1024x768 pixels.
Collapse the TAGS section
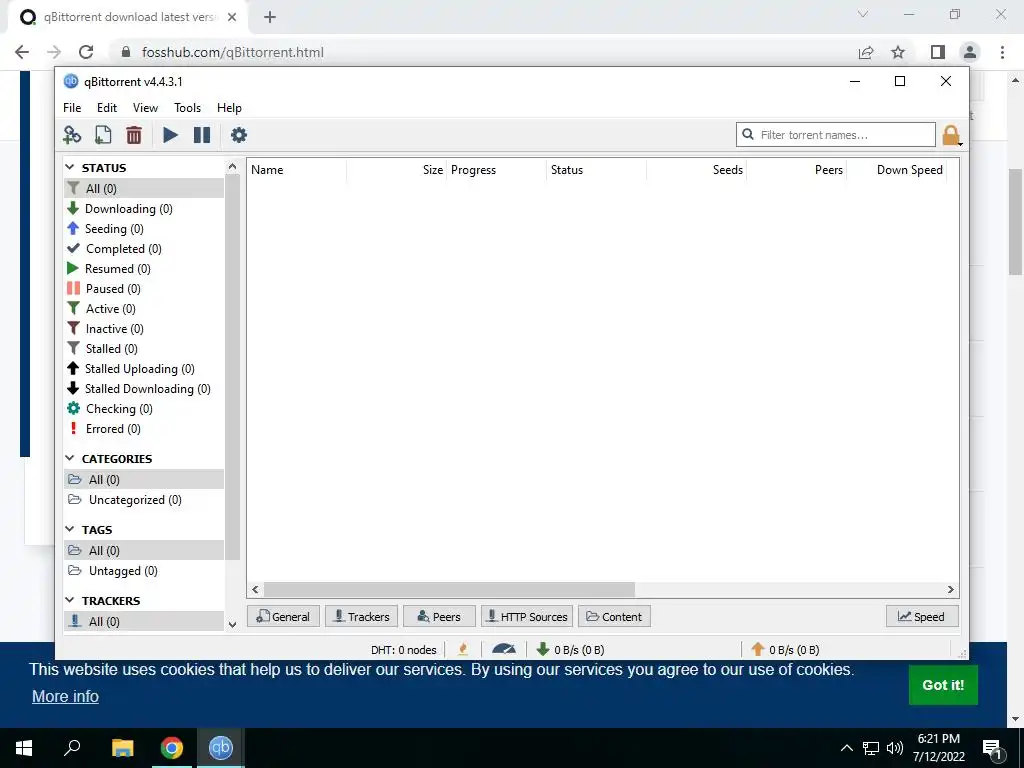[x=70, y=529]
